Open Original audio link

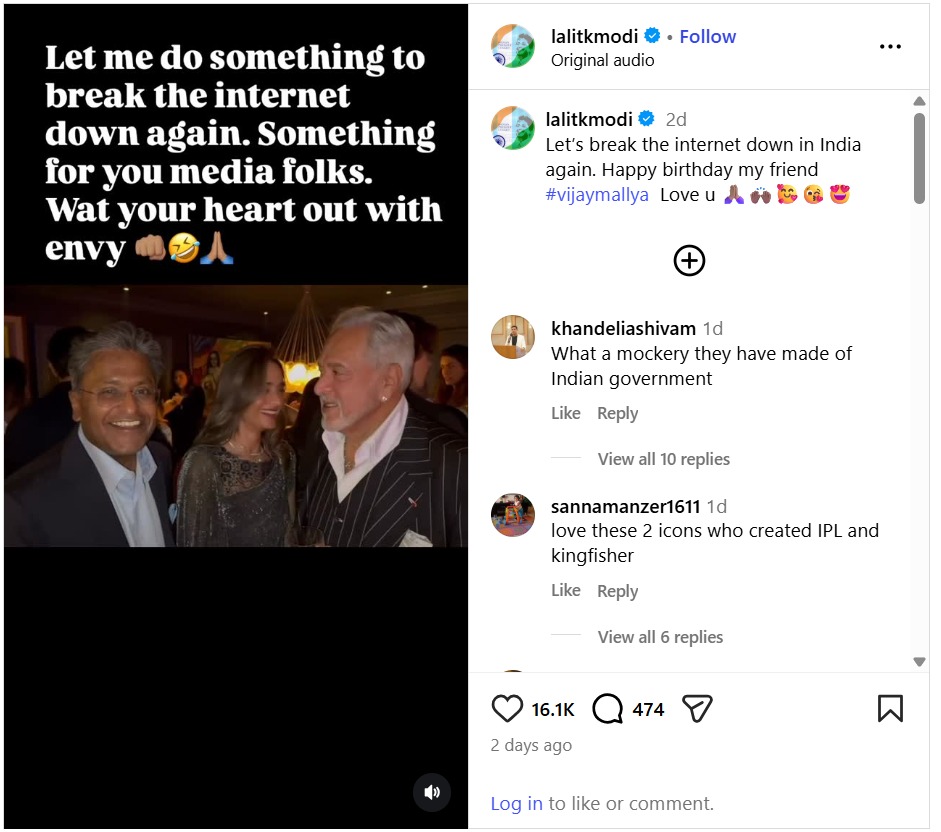point(602,60)
